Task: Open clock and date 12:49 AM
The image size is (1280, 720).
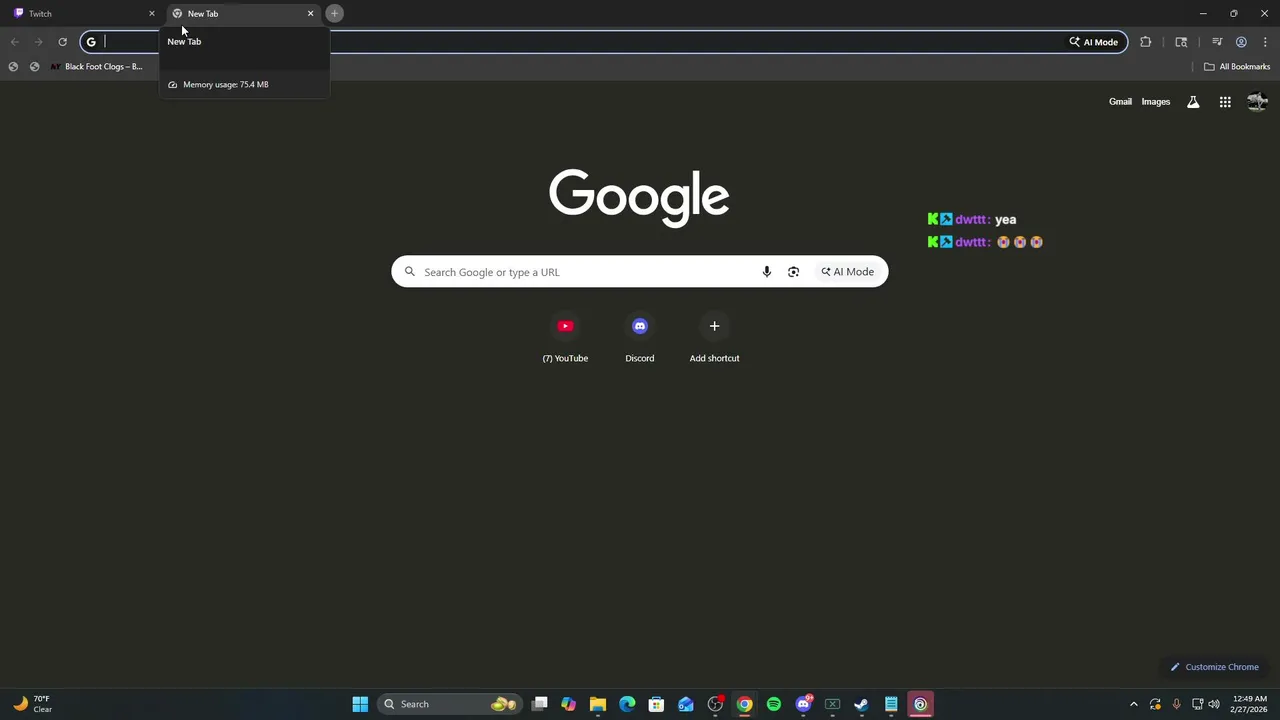Action: point(1250,704)
